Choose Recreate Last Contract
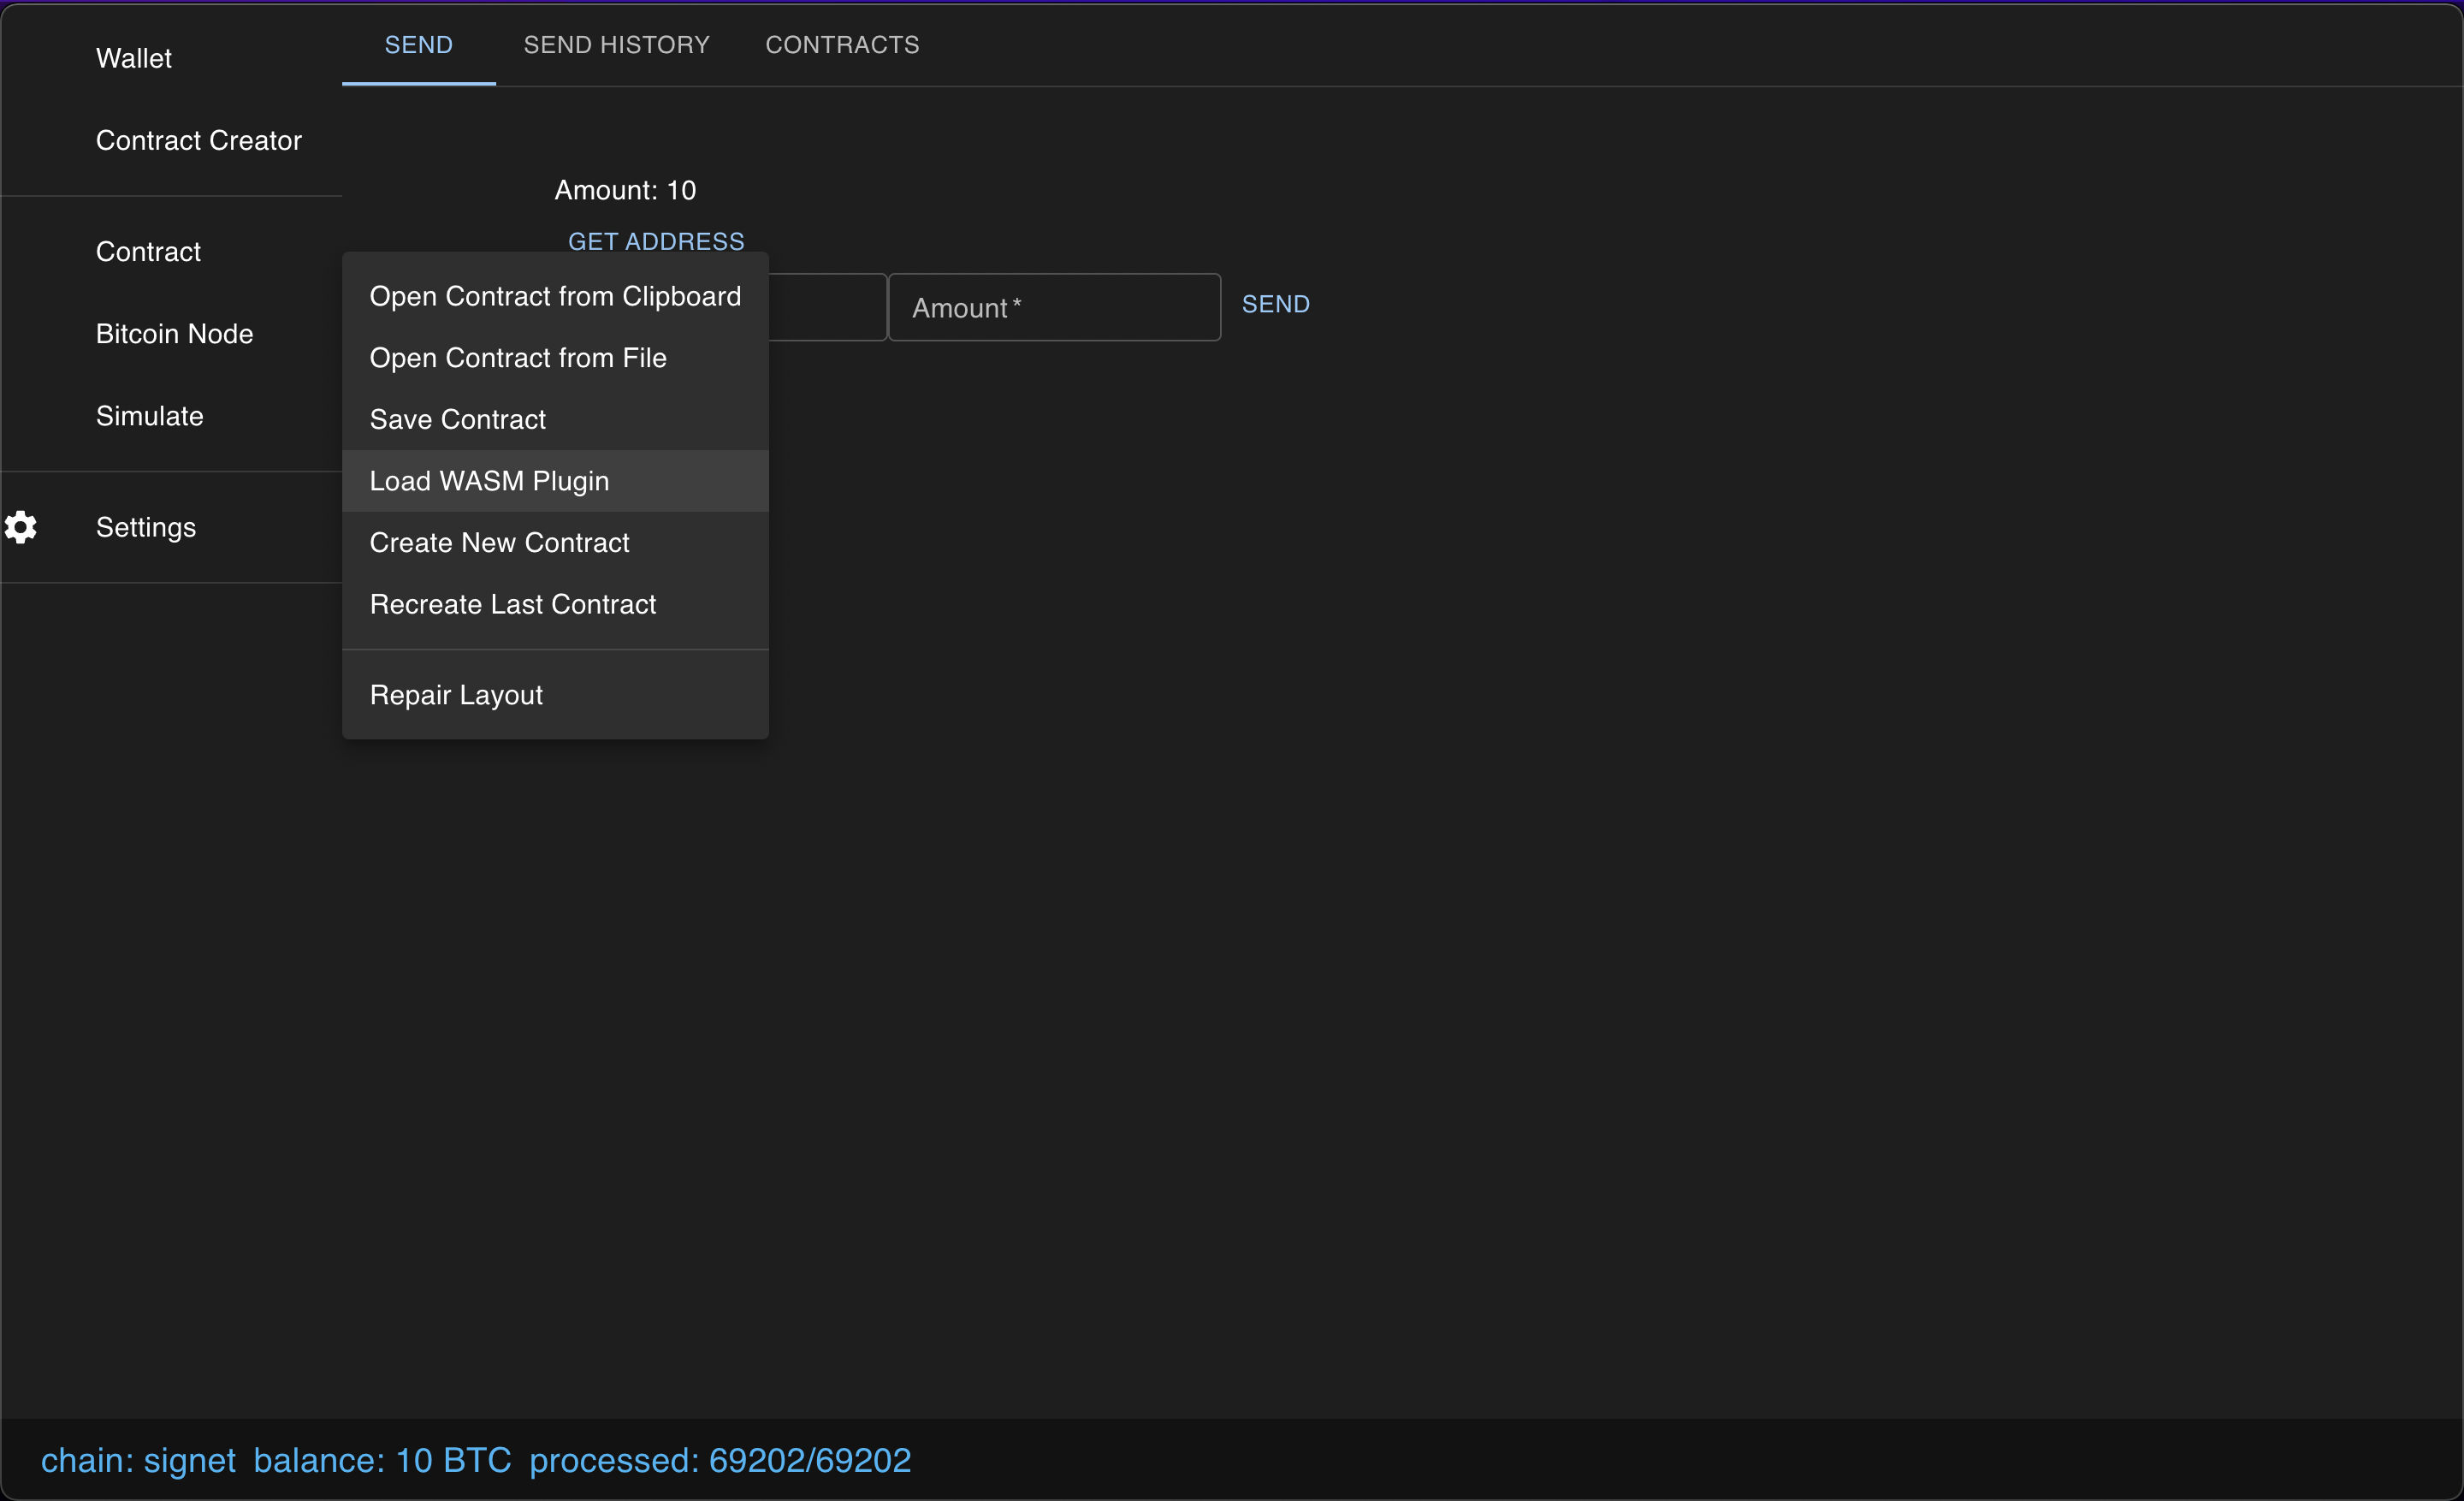This screenshot has width=2464, height=1501. click(555, 604)
